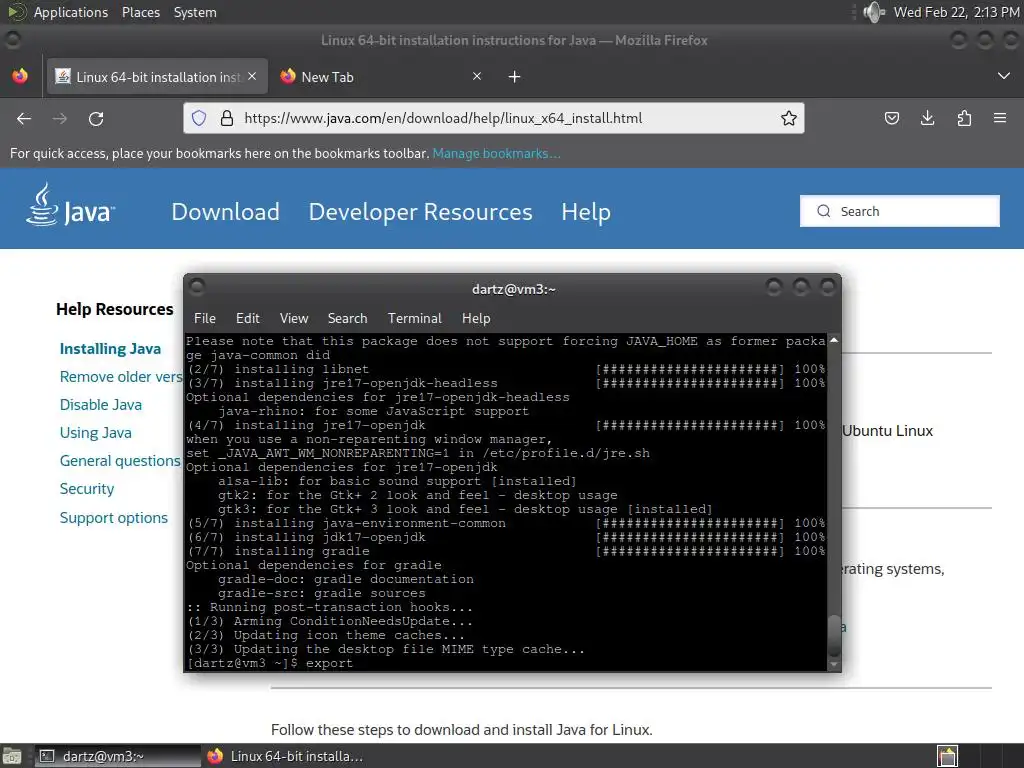
Task: Open the volume speaker icon in top panel
Action: pyautogui.click(x=873, y=12)
